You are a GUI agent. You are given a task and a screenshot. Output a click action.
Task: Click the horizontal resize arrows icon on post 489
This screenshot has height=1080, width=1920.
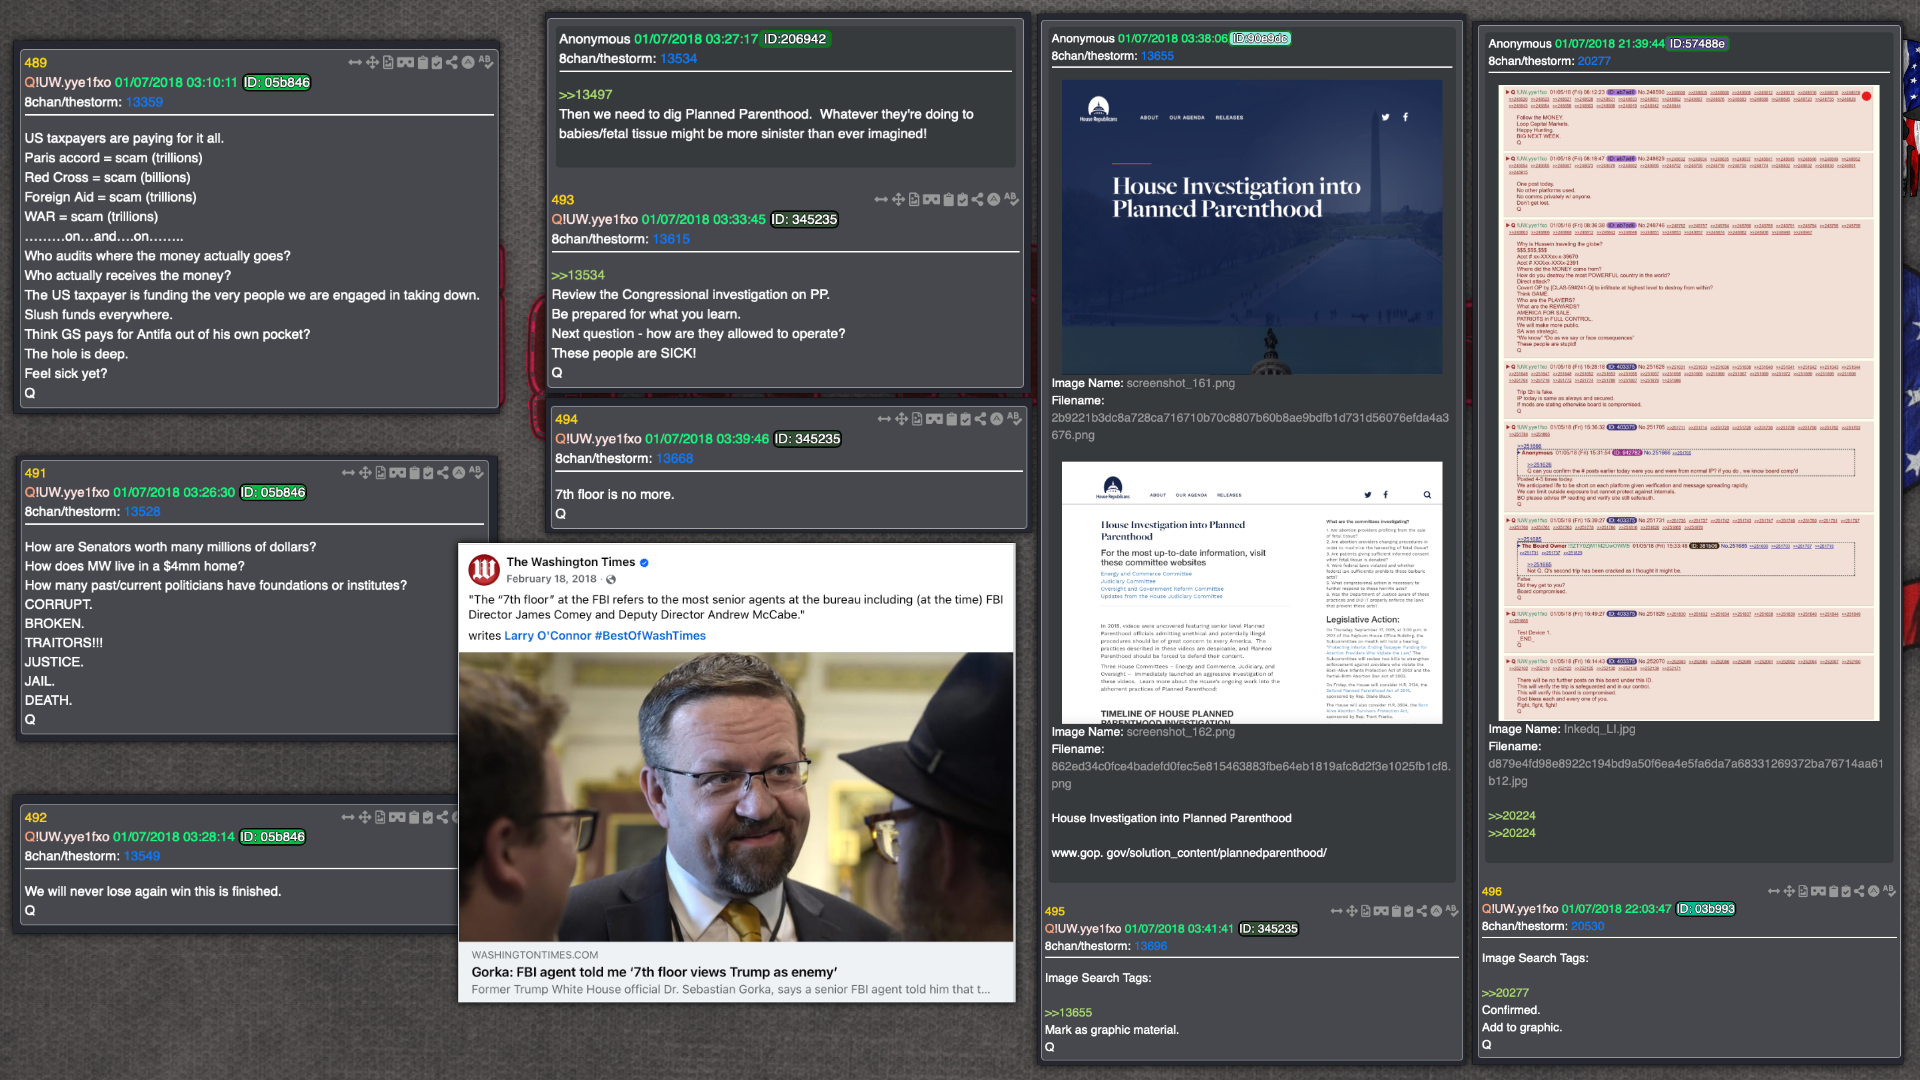point(355,62)
